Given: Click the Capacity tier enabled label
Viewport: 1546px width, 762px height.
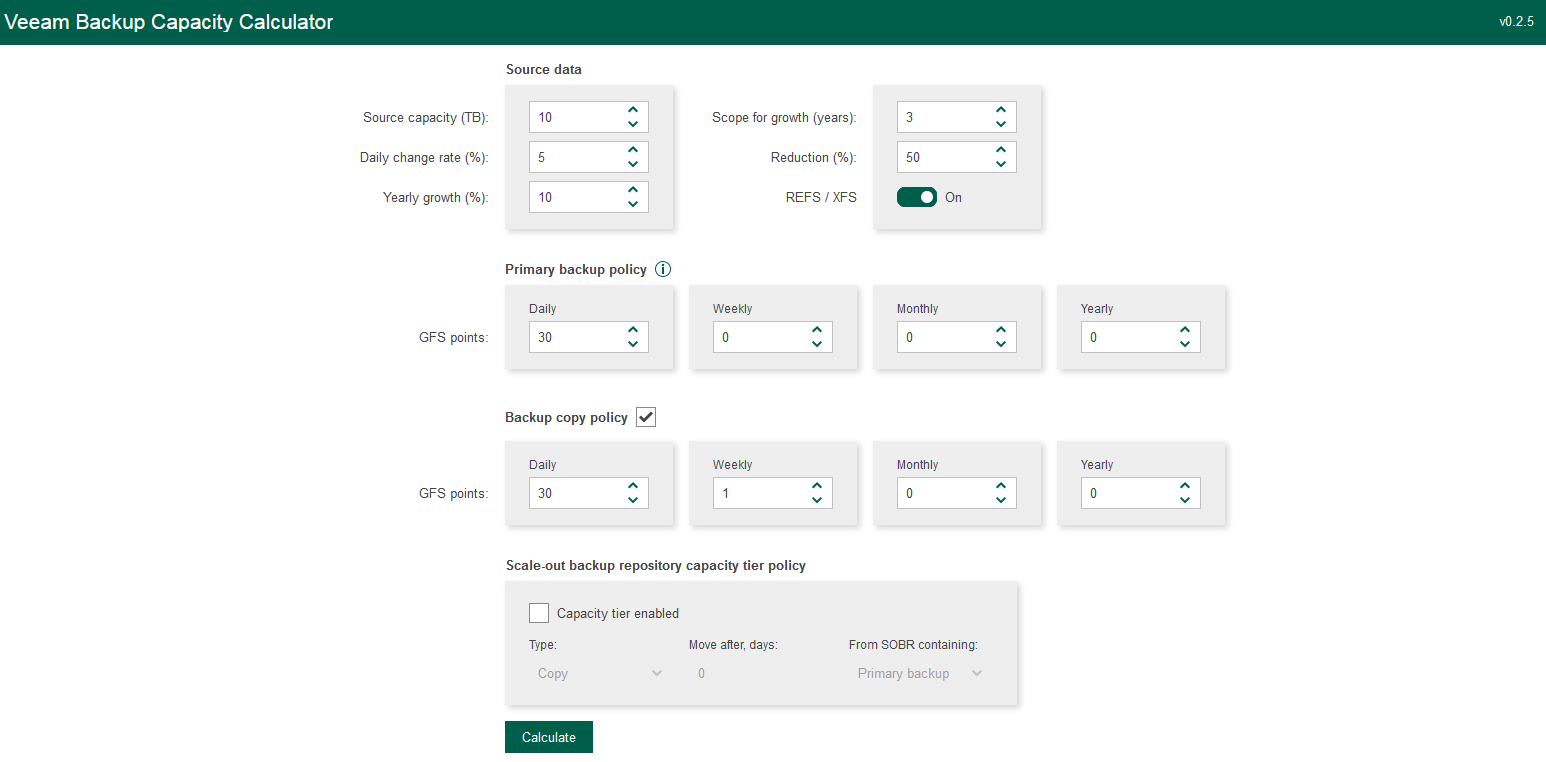Looking at the screenshot, I should click(618, 613).
